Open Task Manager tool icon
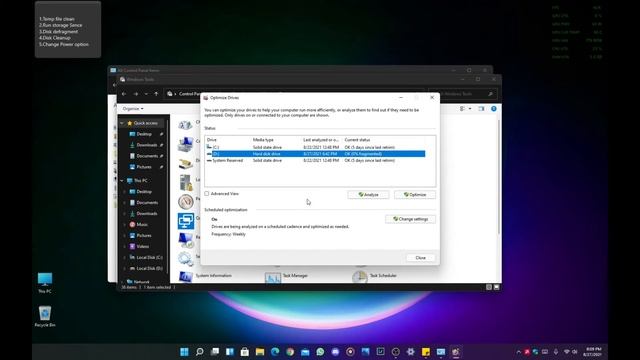The image size is (640, 360). point(273,277)
